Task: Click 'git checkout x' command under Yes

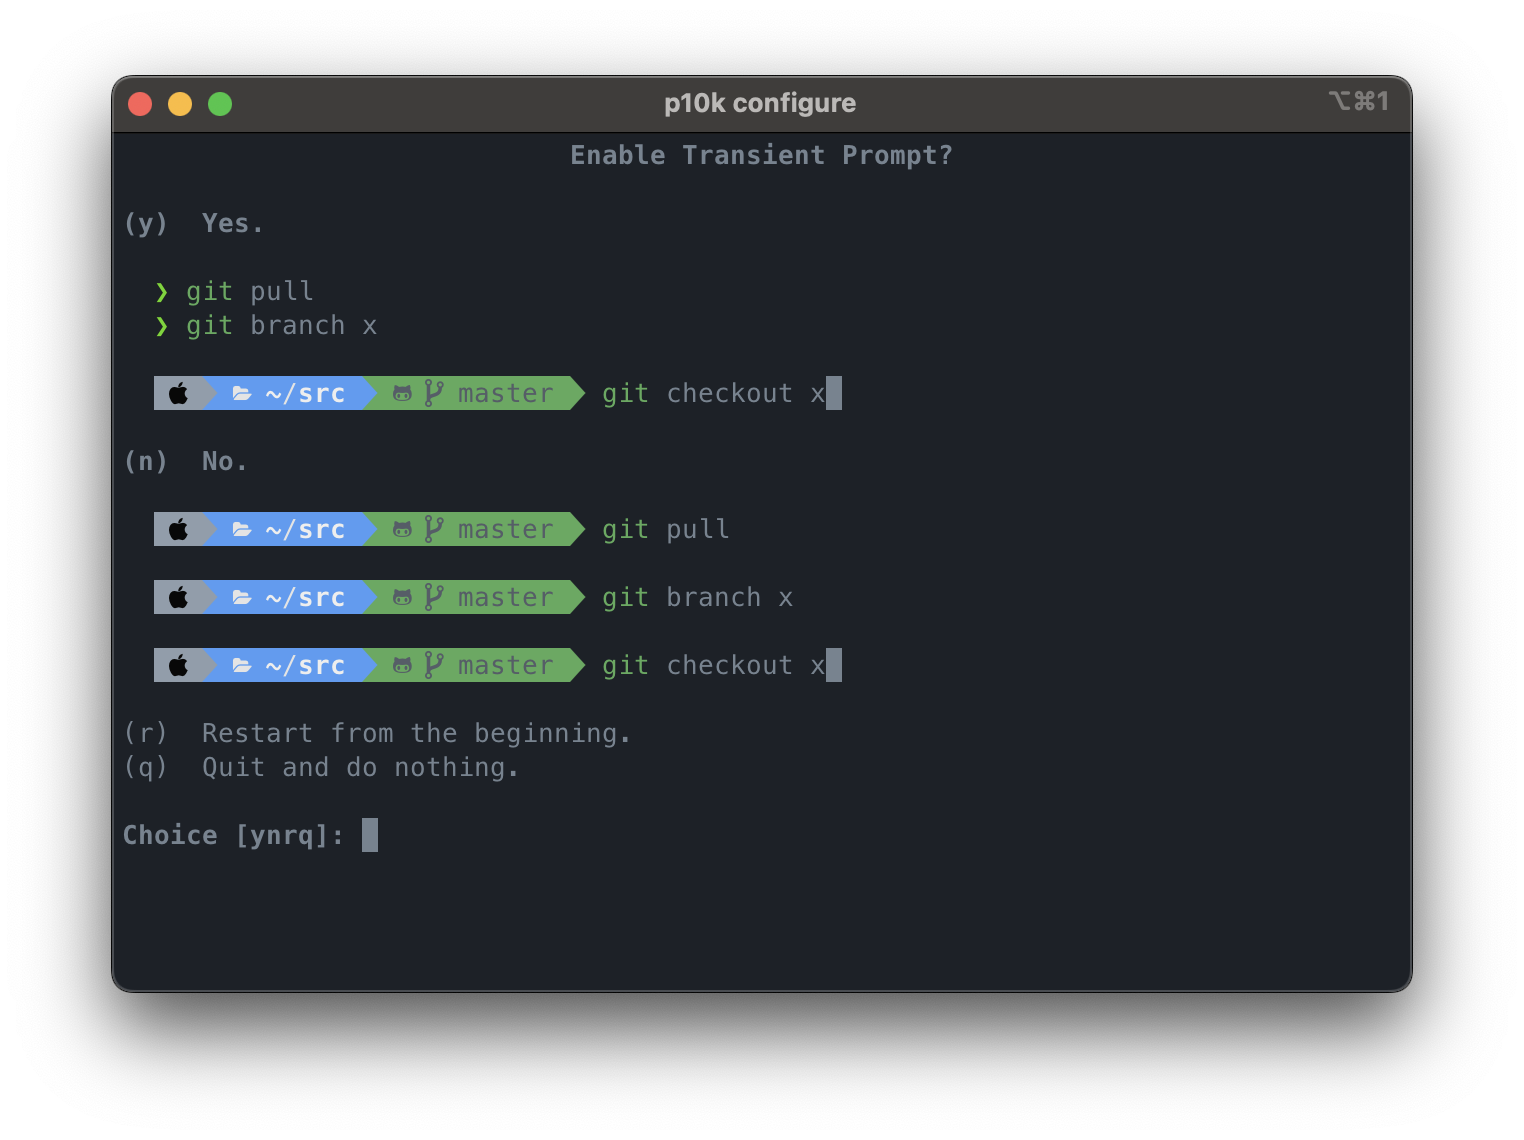Action: pos(714,394)
